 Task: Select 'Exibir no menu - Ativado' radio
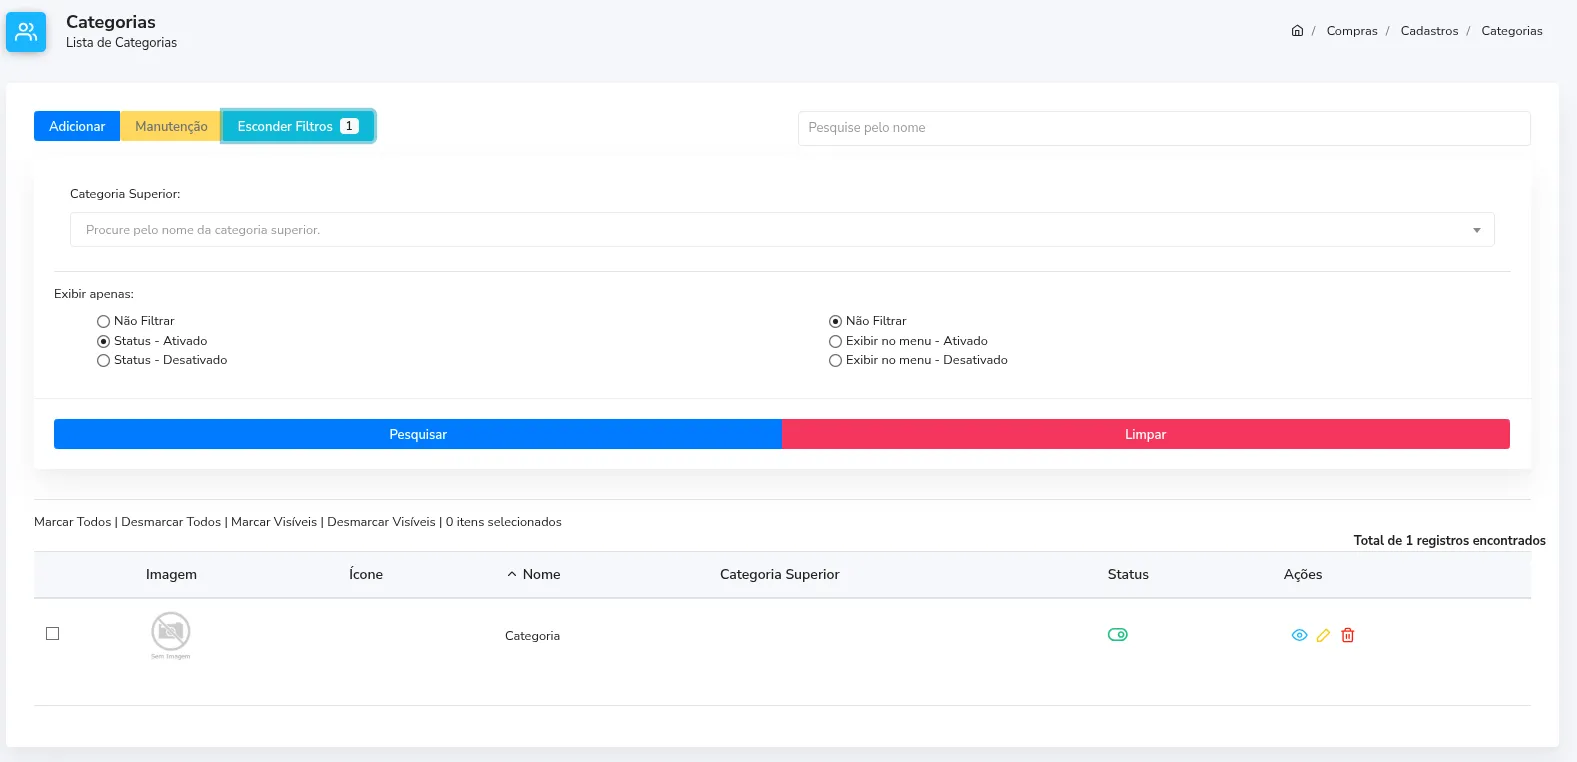tap(835, 341)
